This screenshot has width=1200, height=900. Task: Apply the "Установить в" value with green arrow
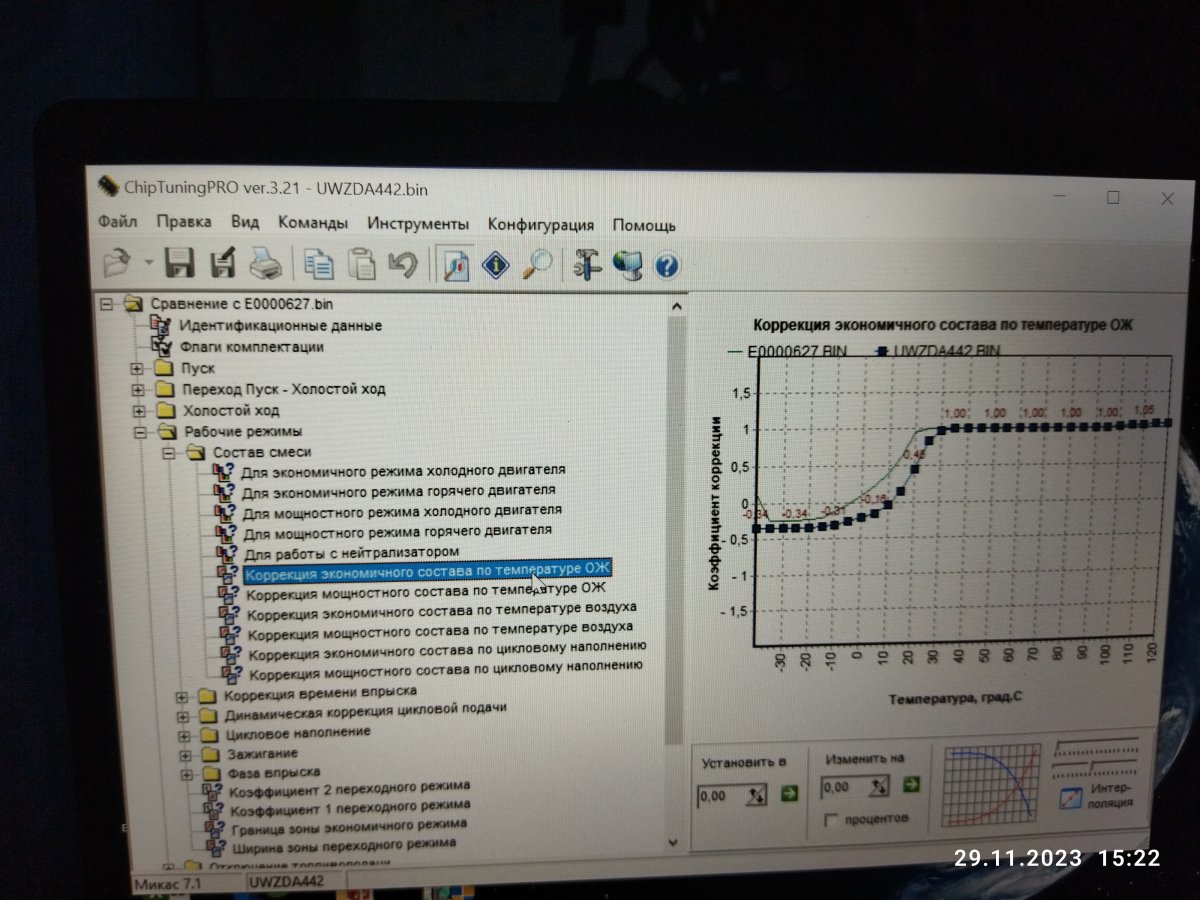coord(790,794)
